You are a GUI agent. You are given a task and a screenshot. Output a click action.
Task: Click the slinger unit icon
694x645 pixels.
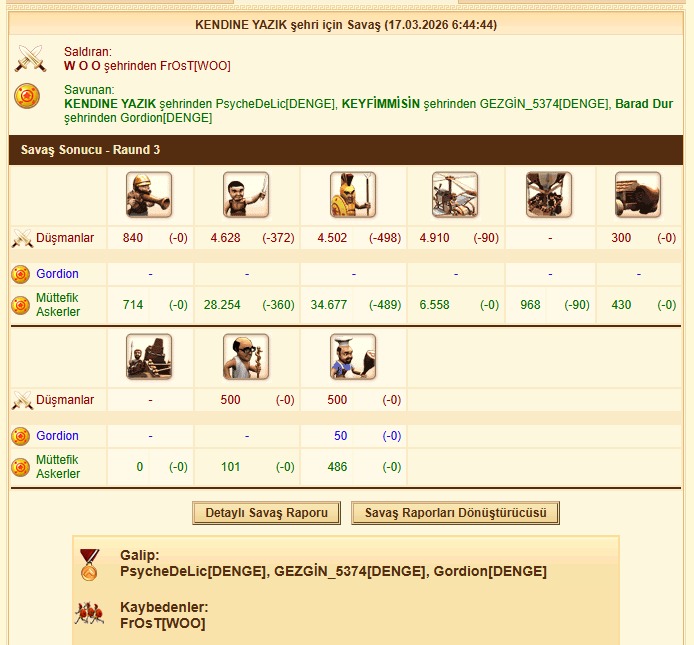tap(149, 195)
